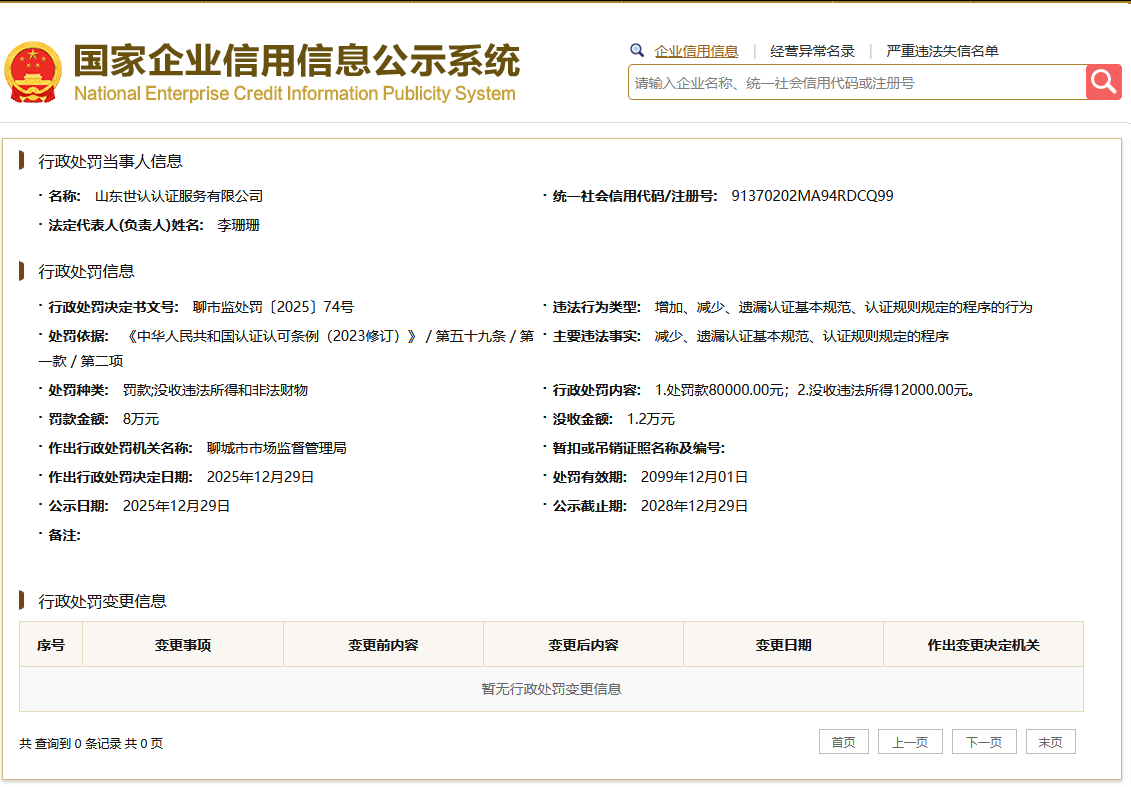
Task: Click authority name 聊城市市场监督管理局
Action: [276, 448]
